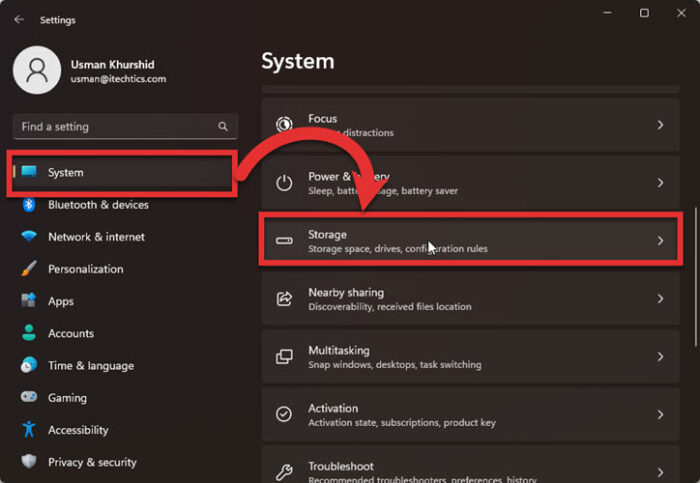Open Nearby sharing settings
This screenshot has width=700, height=483.
point(471,299)
